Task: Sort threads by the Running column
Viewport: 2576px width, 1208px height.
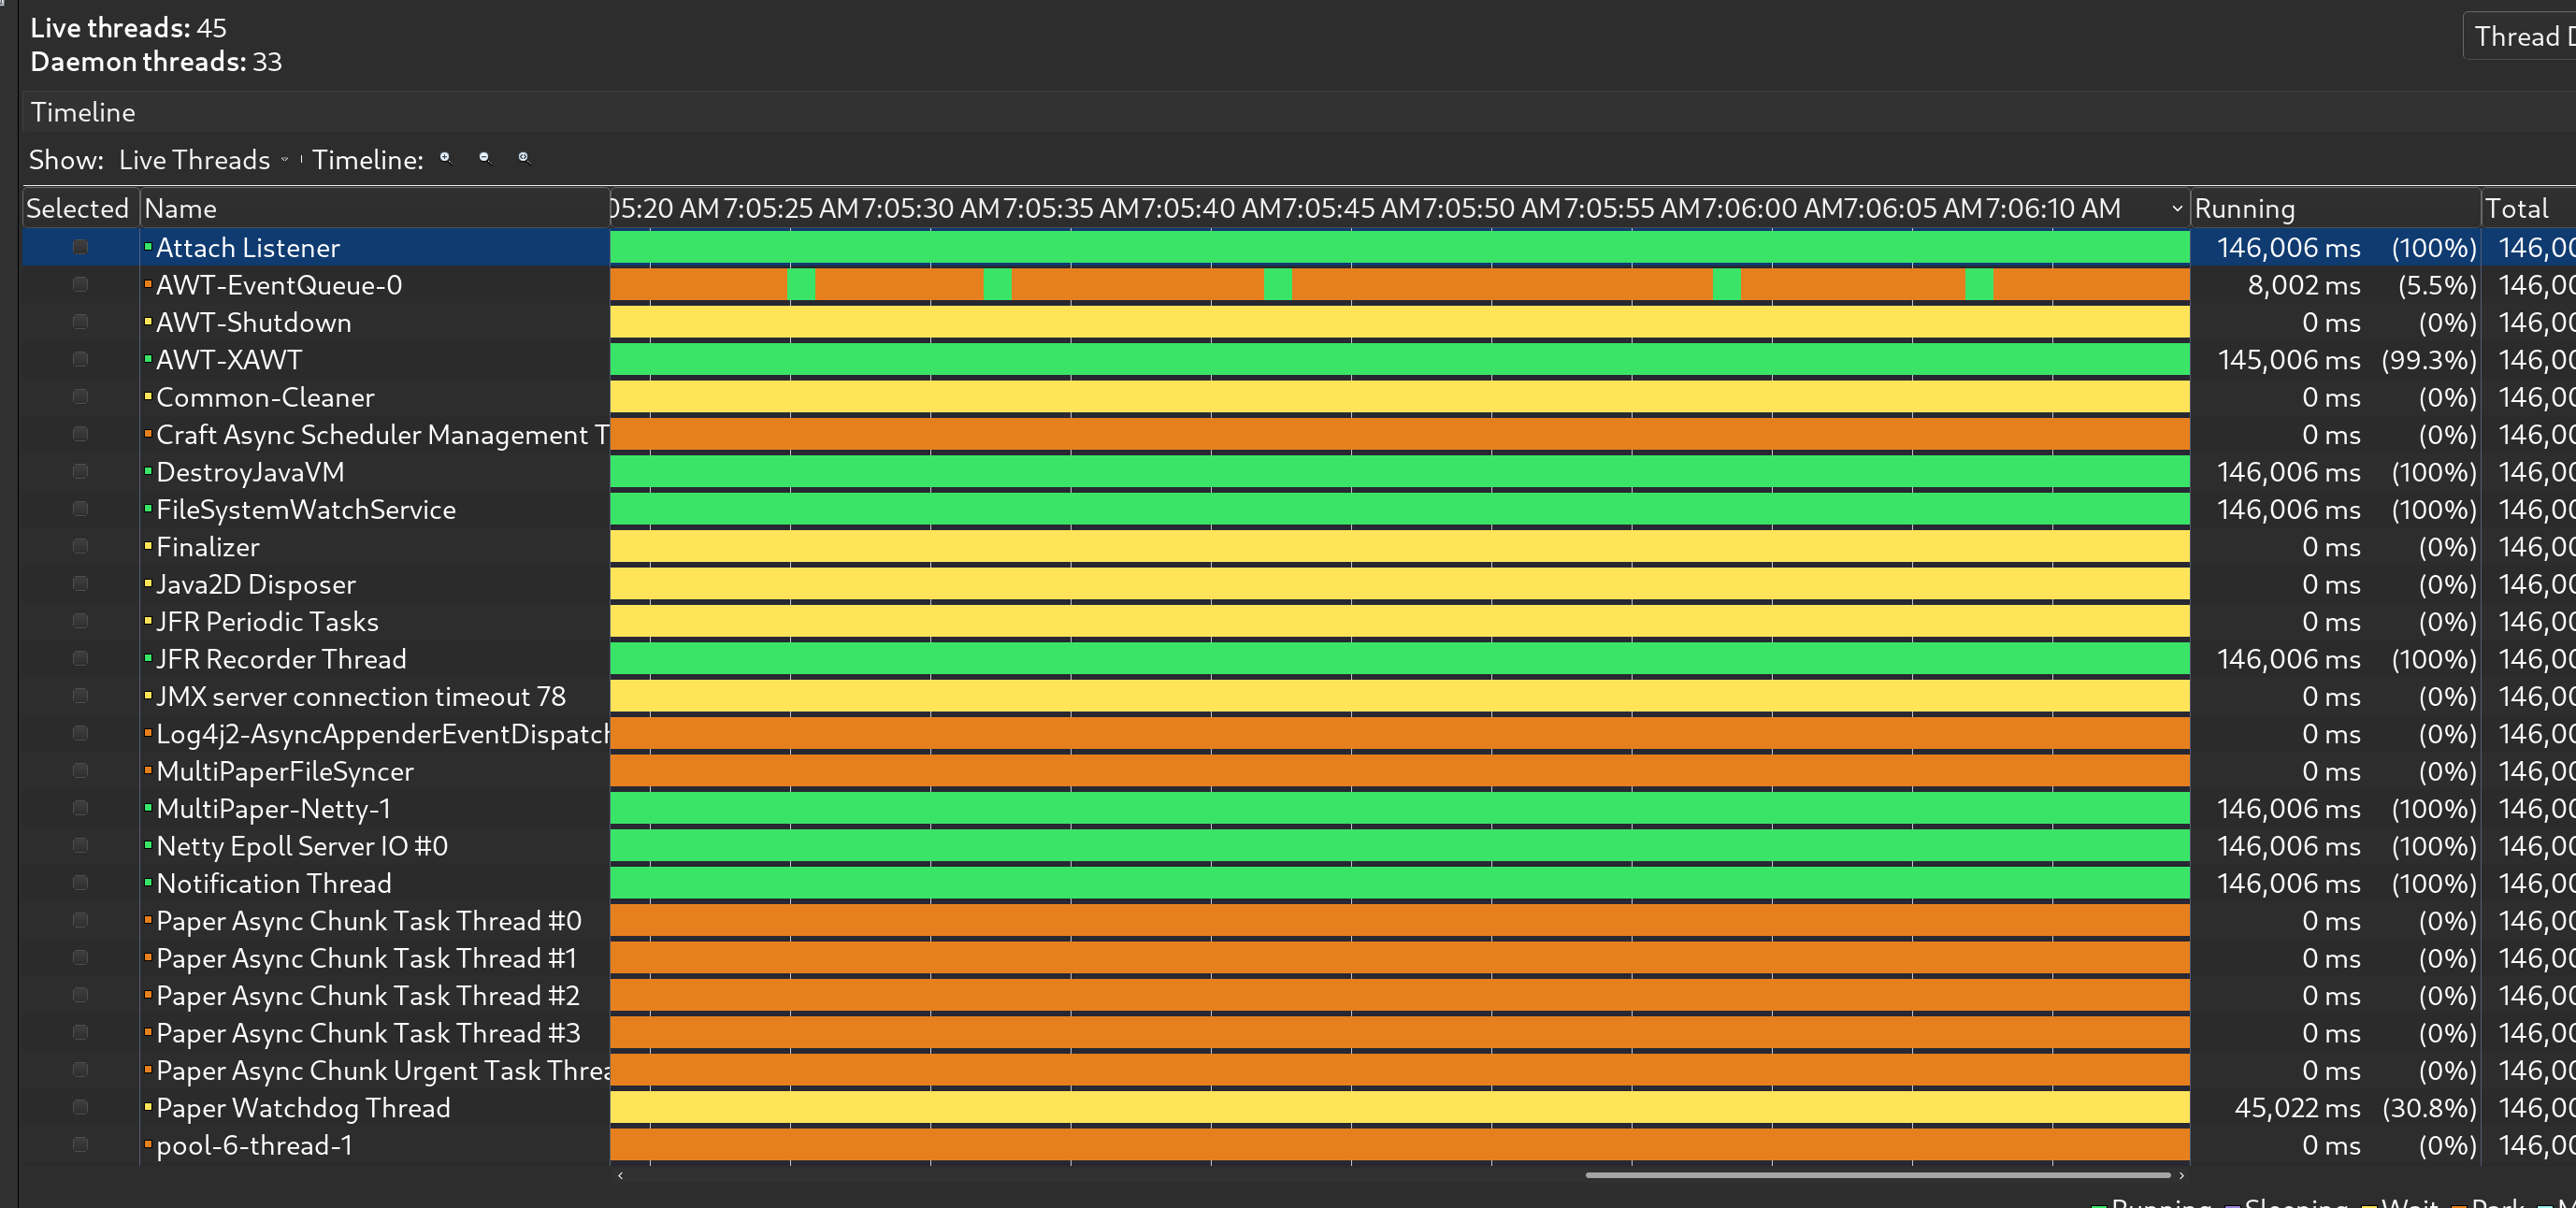Action: pyautogui.click(x=2245, y=208)
